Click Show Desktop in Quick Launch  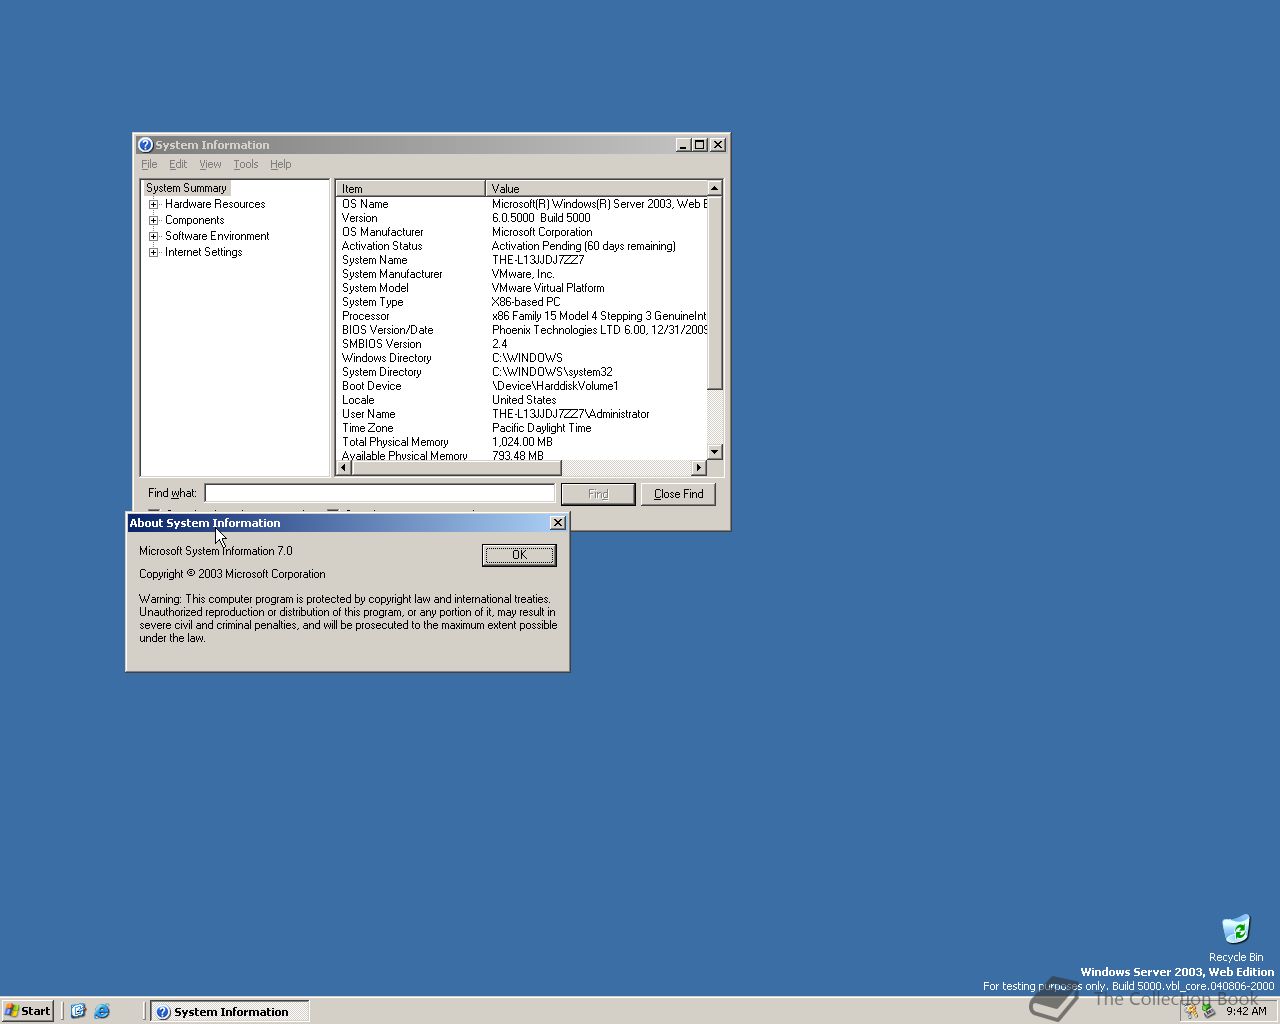[78, 1011]
